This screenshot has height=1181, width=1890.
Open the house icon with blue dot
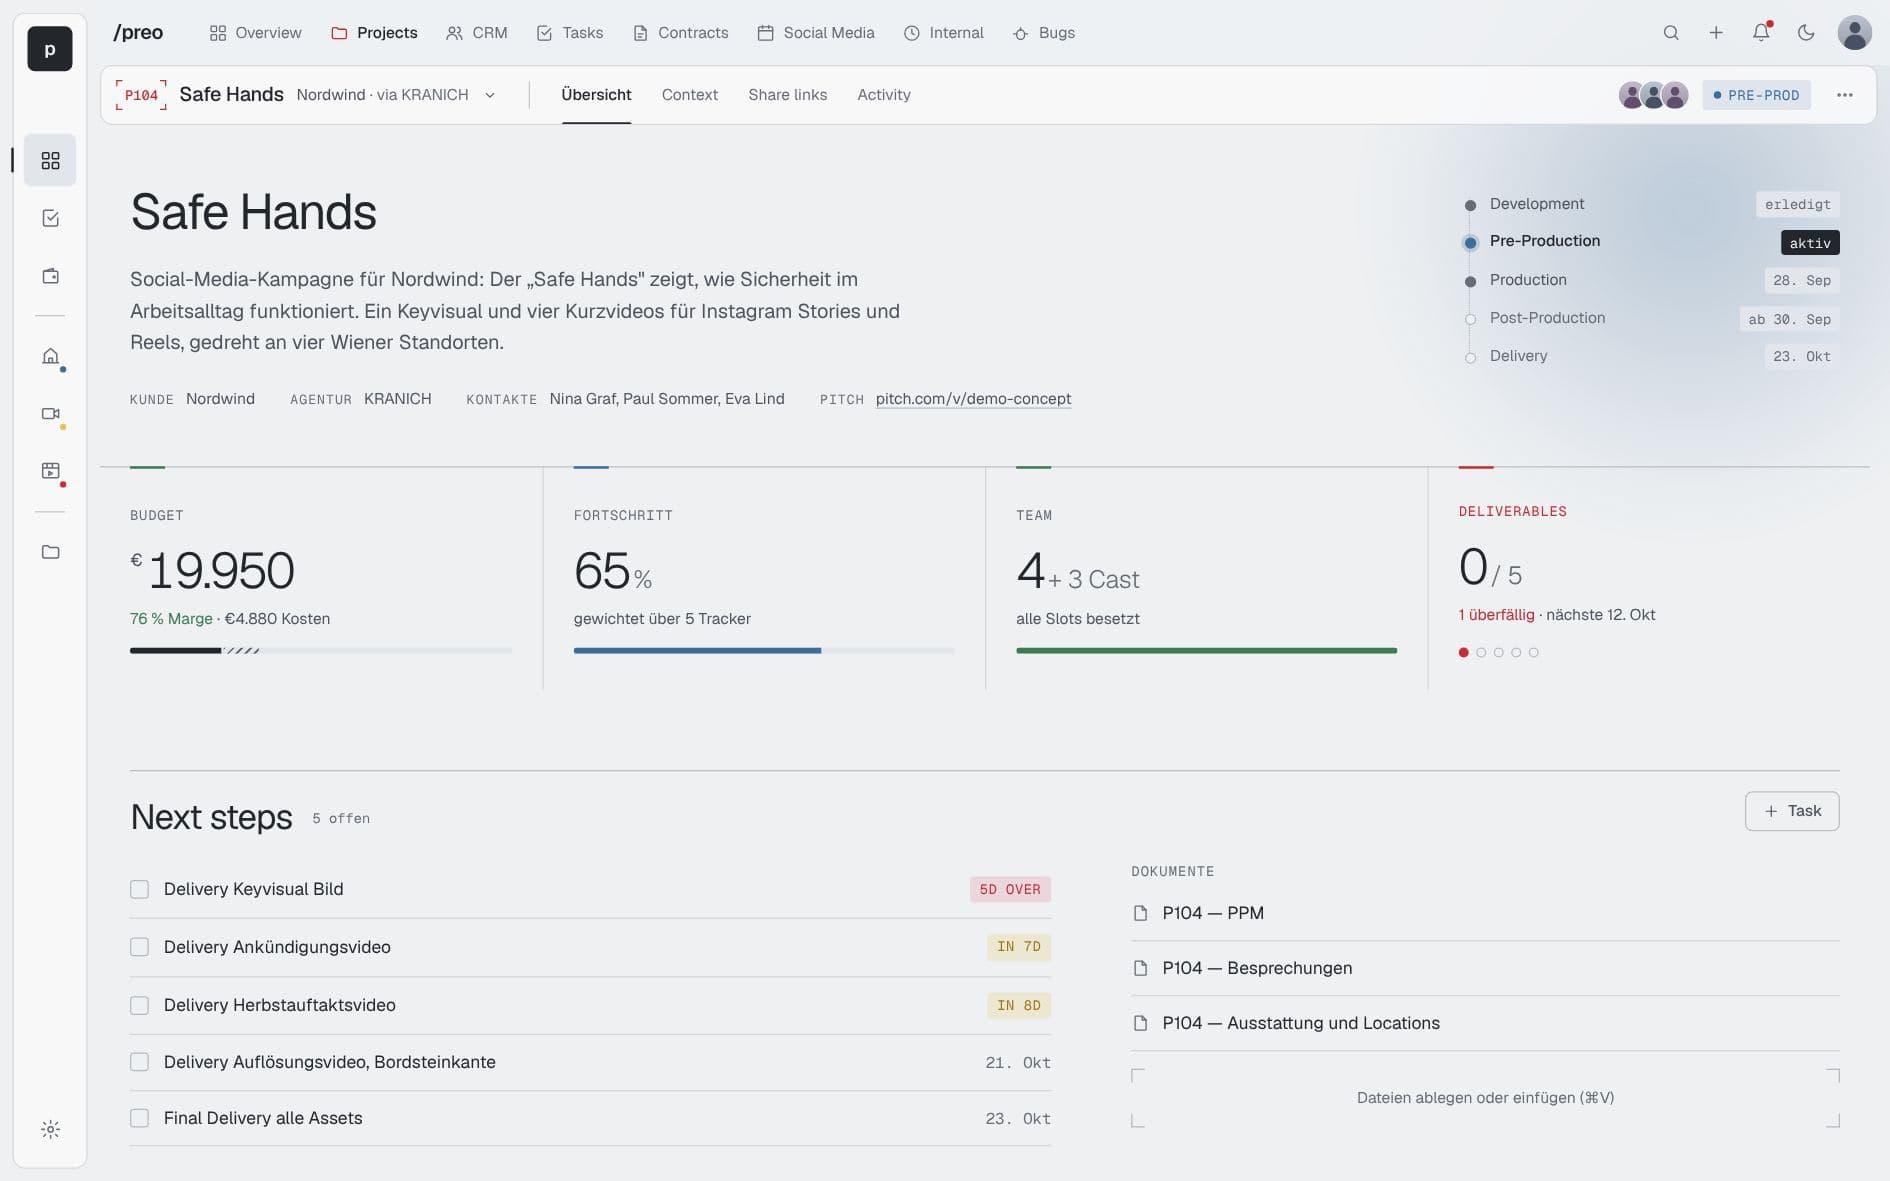pos(50,356)
